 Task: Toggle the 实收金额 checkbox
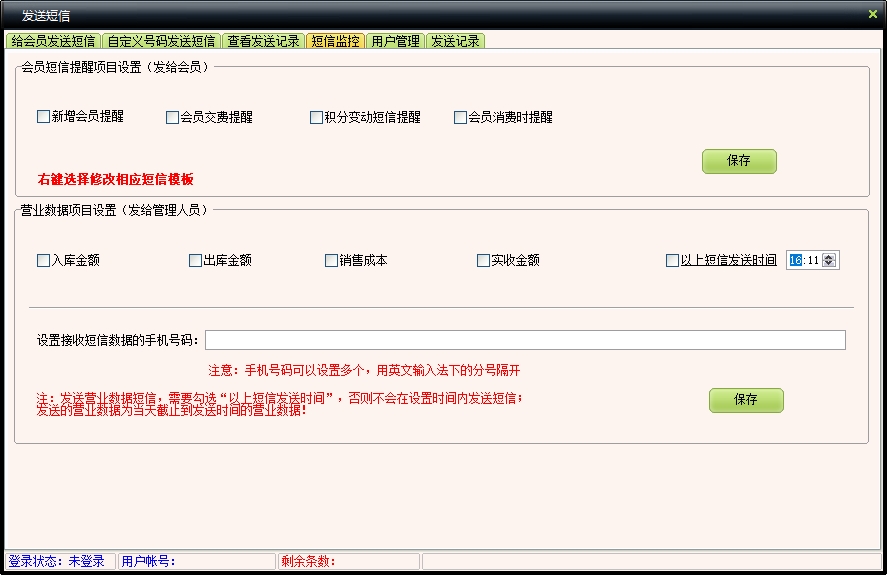point(483,260)
